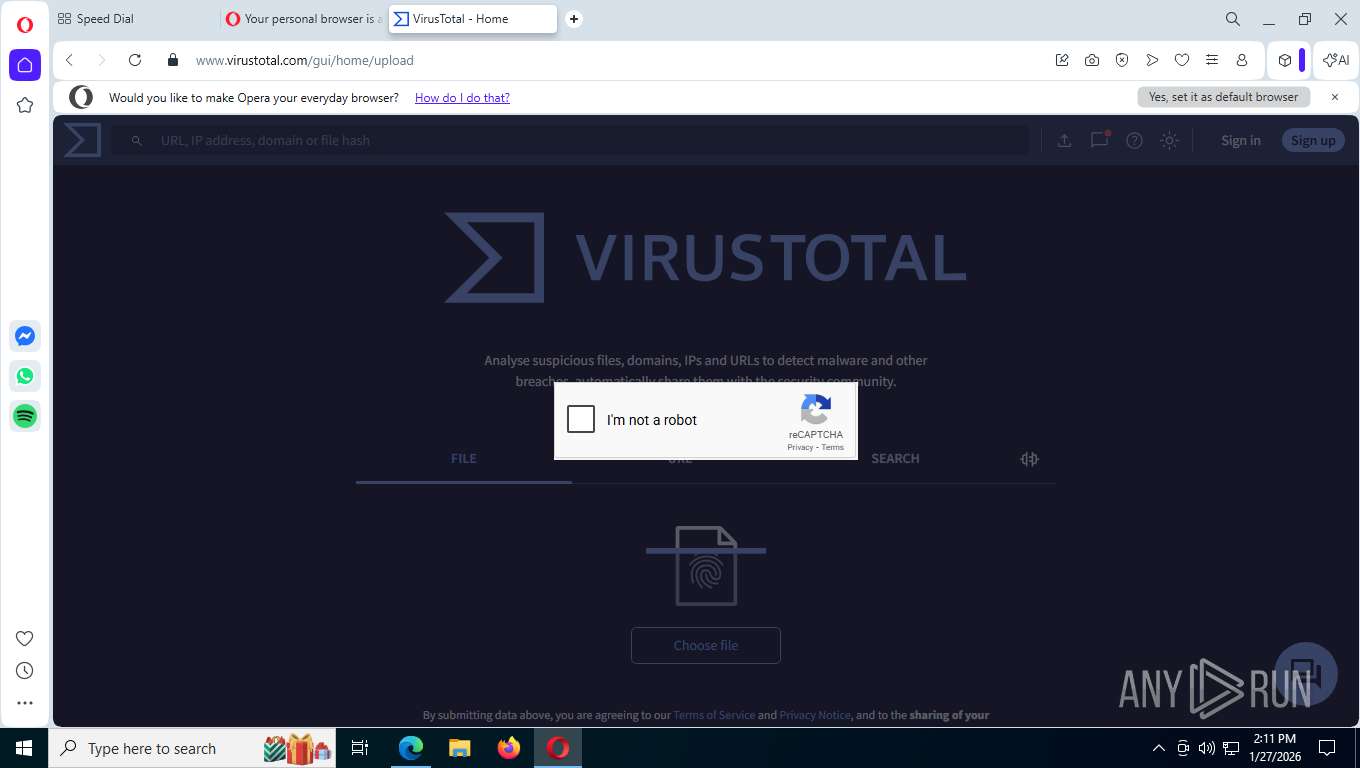Open the Windows Start menu
The image size is (1360, 768).
point(24,748)
